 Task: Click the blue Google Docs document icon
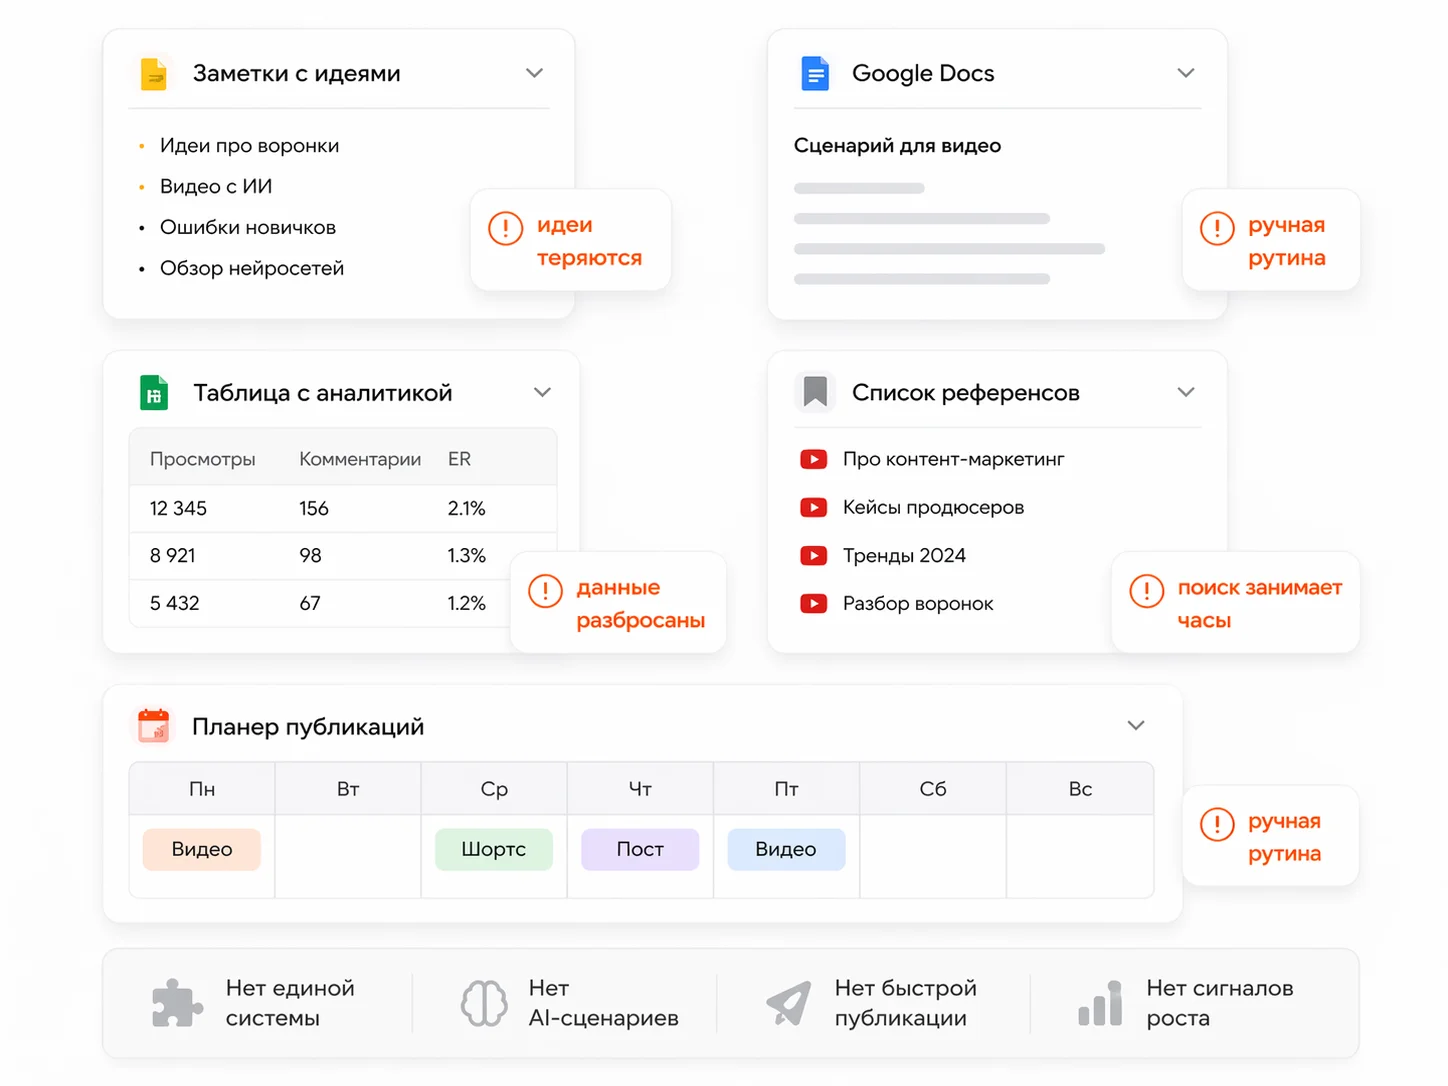[815, 74]
